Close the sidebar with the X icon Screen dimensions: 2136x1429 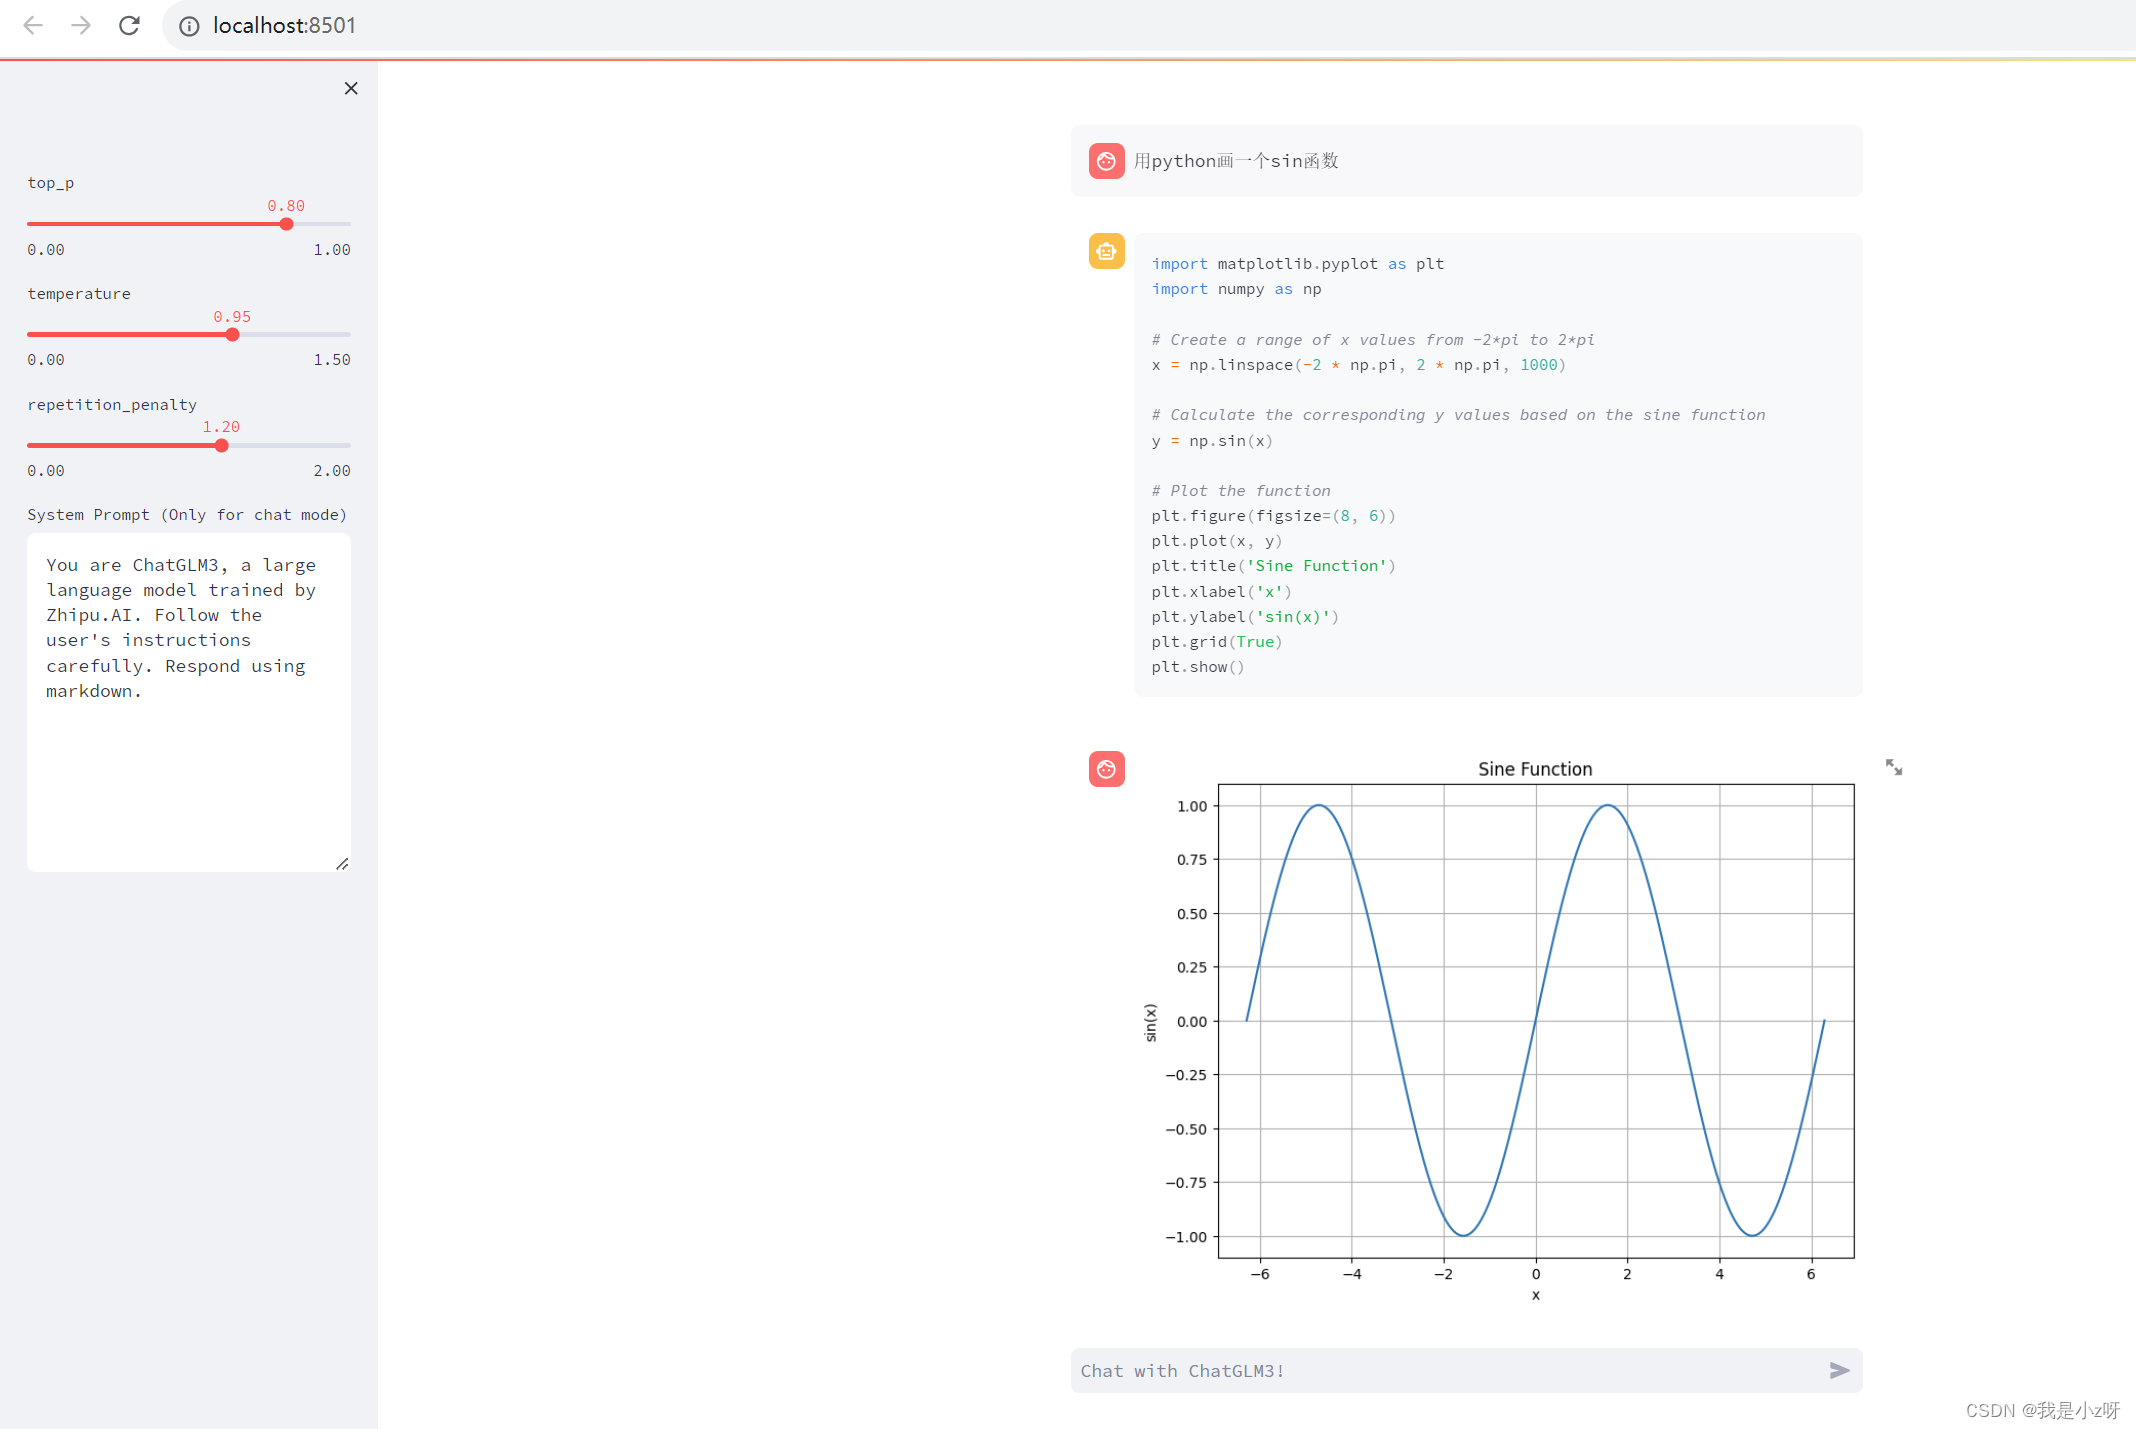351,88
